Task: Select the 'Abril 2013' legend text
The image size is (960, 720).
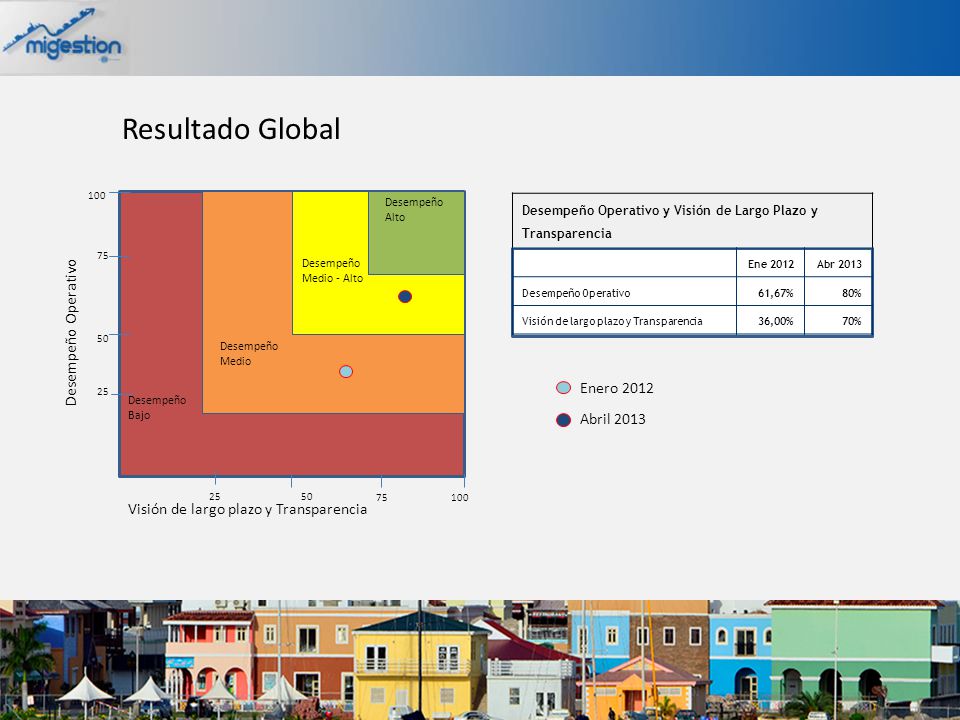Action: coord(613,419)
